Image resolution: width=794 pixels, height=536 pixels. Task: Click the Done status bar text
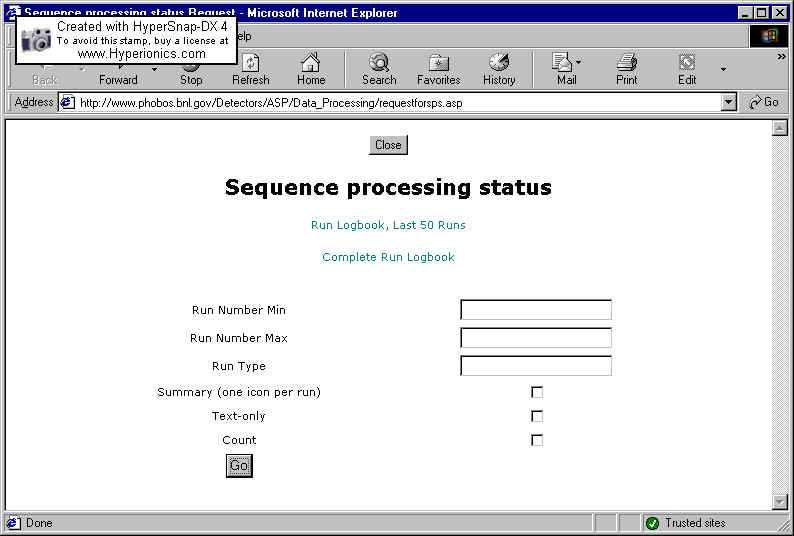click(x=39, y=523)
